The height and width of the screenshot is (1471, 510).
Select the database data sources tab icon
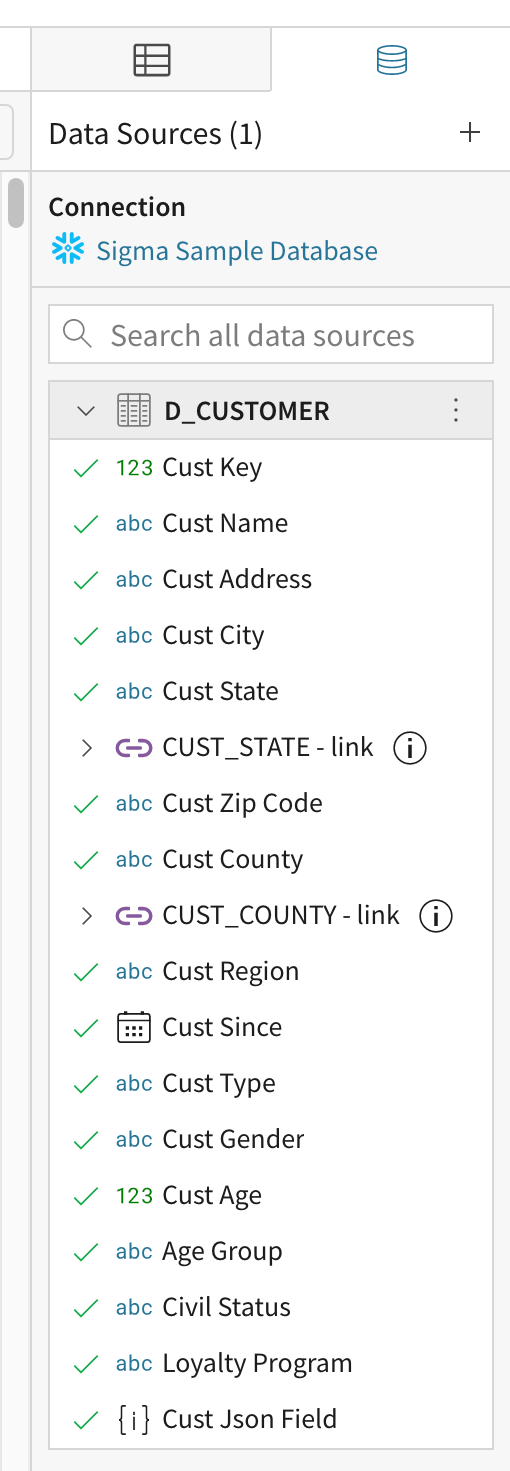click(x=391, y=61)
